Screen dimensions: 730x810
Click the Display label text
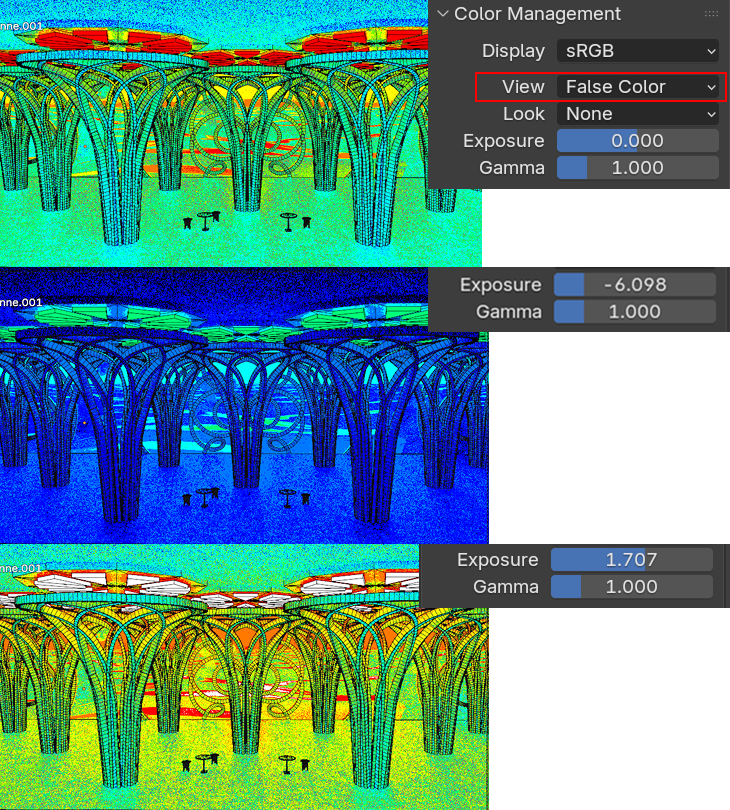[x=513, y=50]
